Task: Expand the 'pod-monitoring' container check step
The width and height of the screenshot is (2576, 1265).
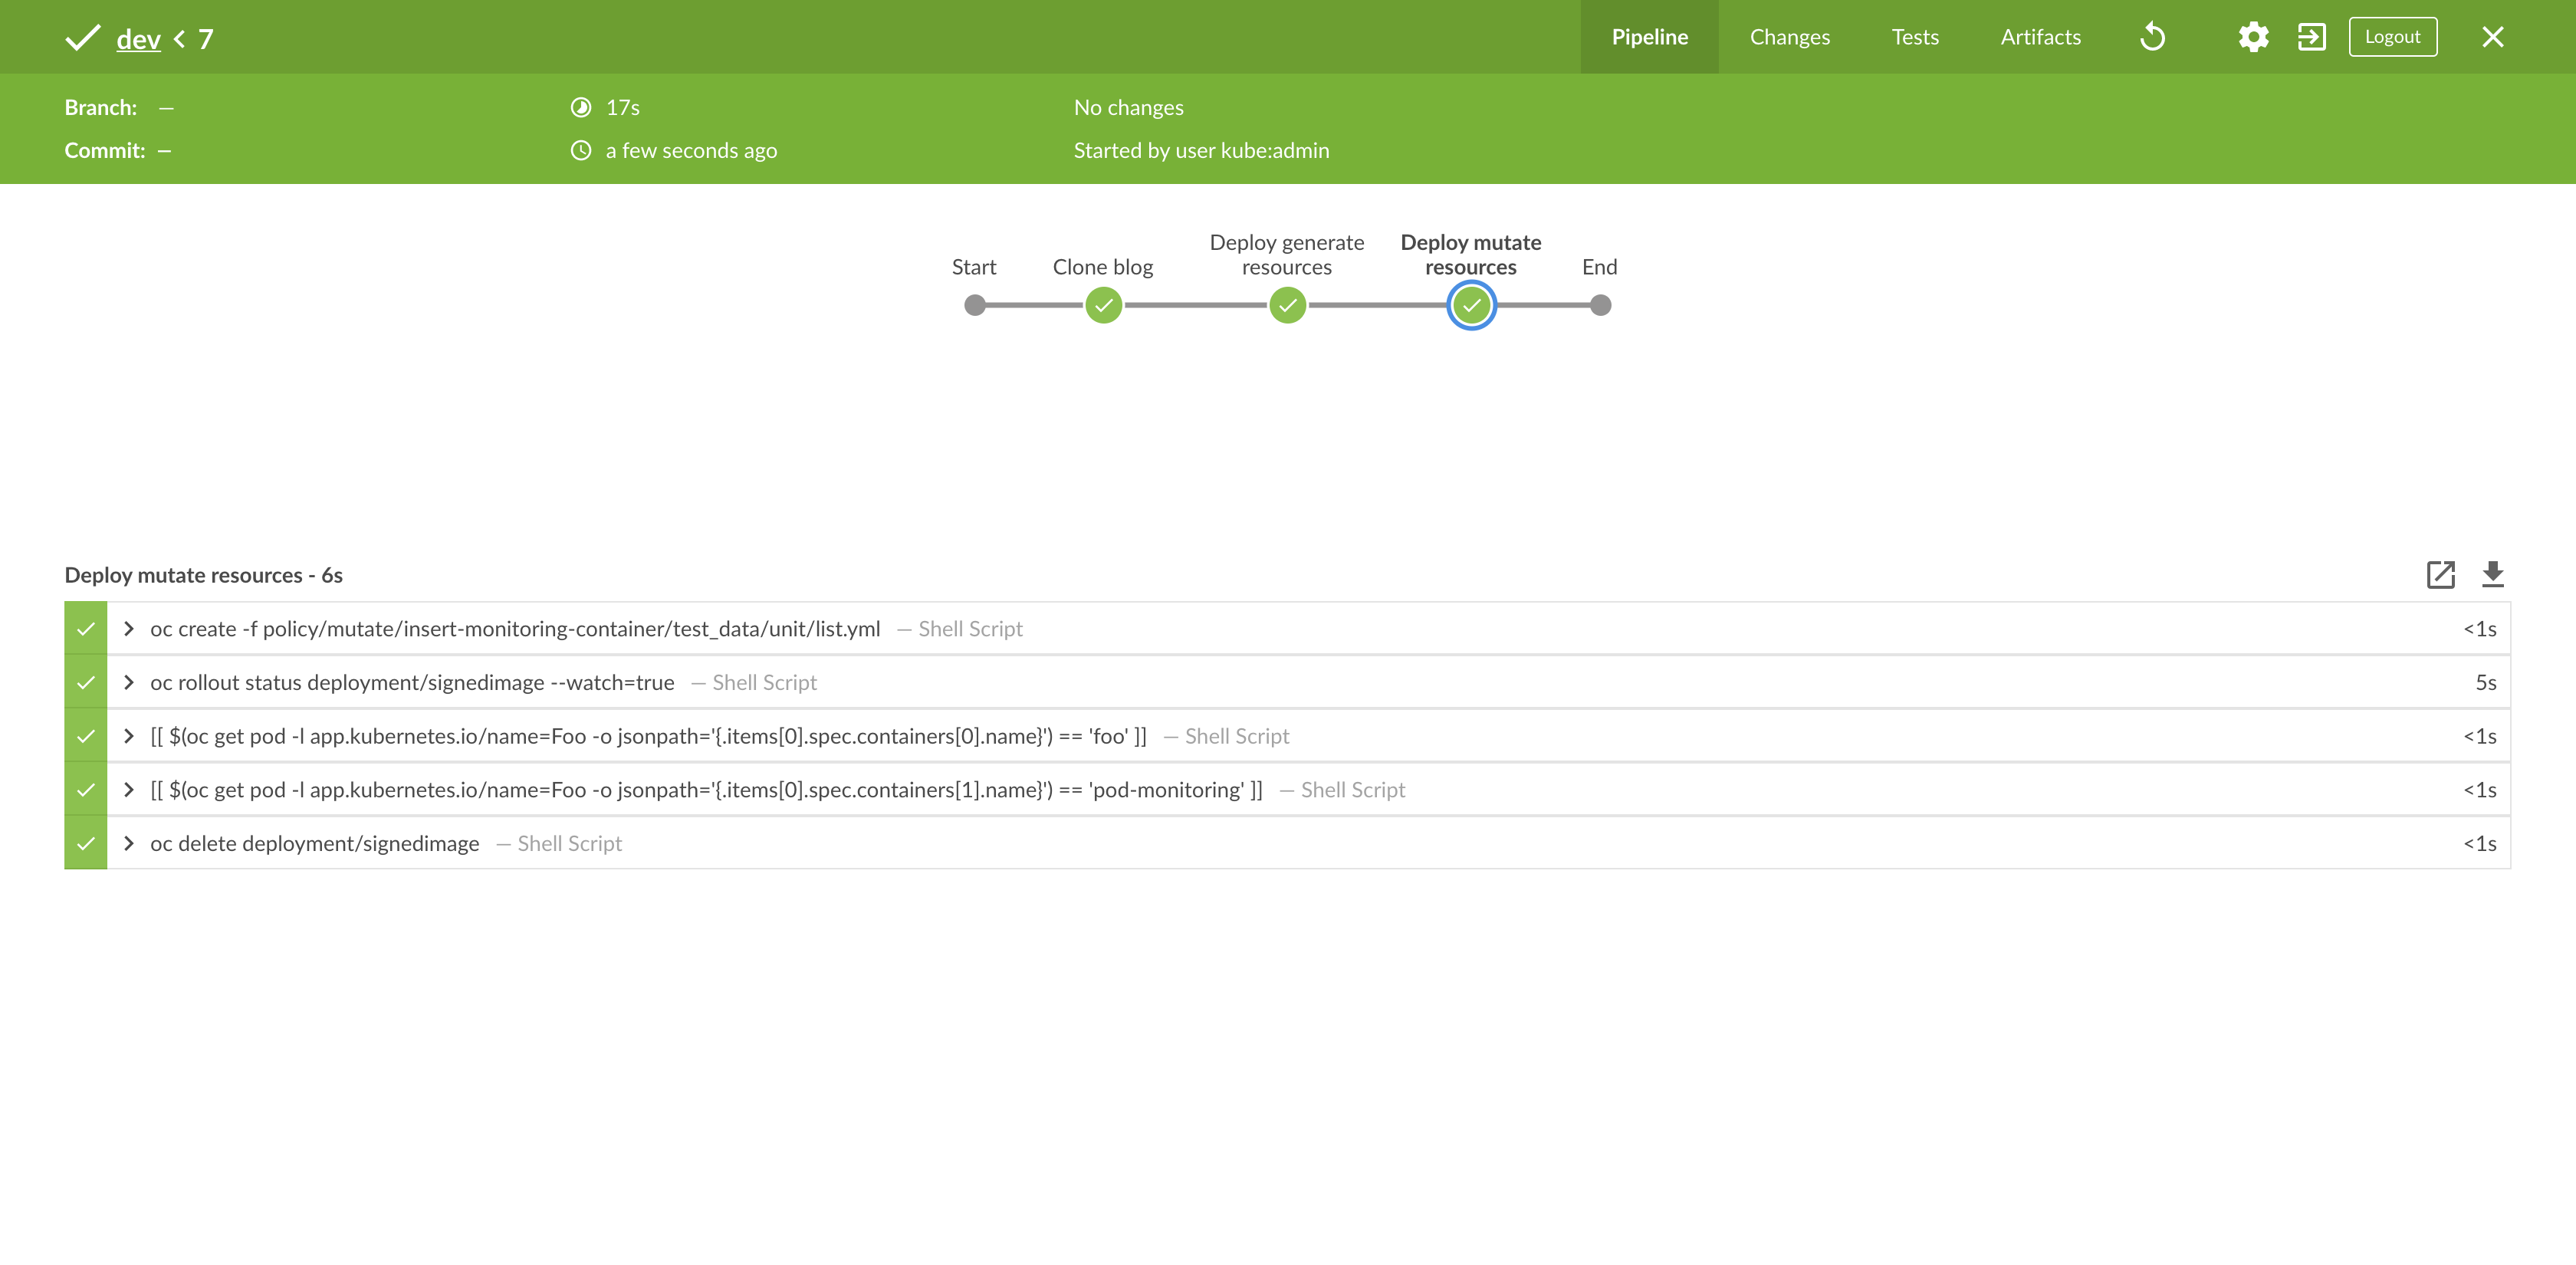Action: point(129,790)
